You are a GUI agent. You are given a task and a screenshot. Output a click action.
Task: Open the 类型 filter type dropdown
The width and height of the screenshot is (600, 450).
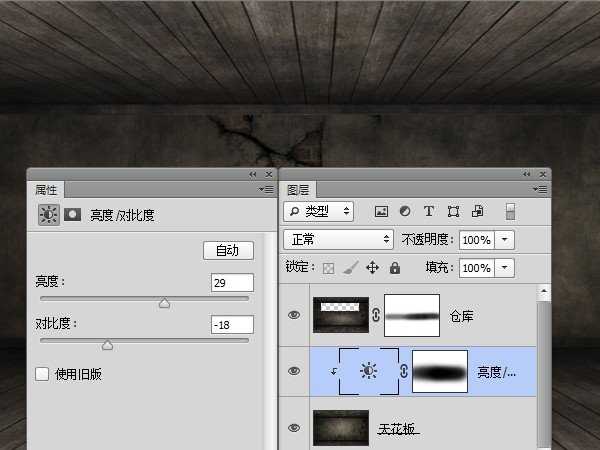click(318, 211)
